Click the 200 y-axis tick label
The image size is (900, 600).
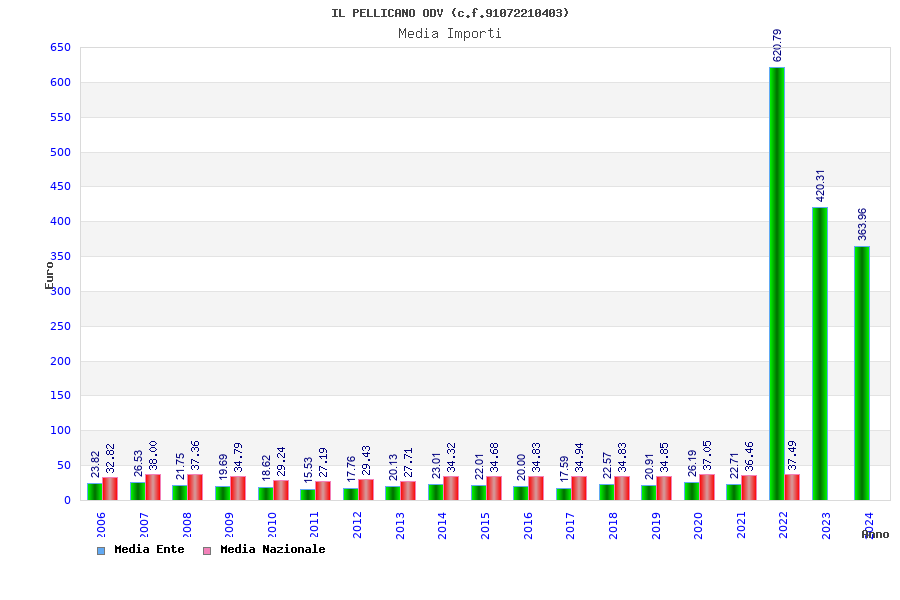[60, 361]
